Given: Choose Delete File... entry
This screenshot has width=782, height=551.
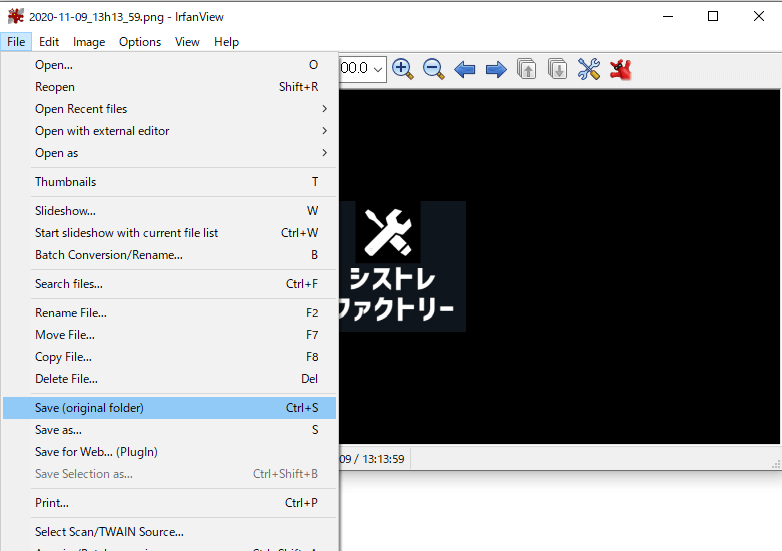Looking at the screenshot, I should (170, 379).
